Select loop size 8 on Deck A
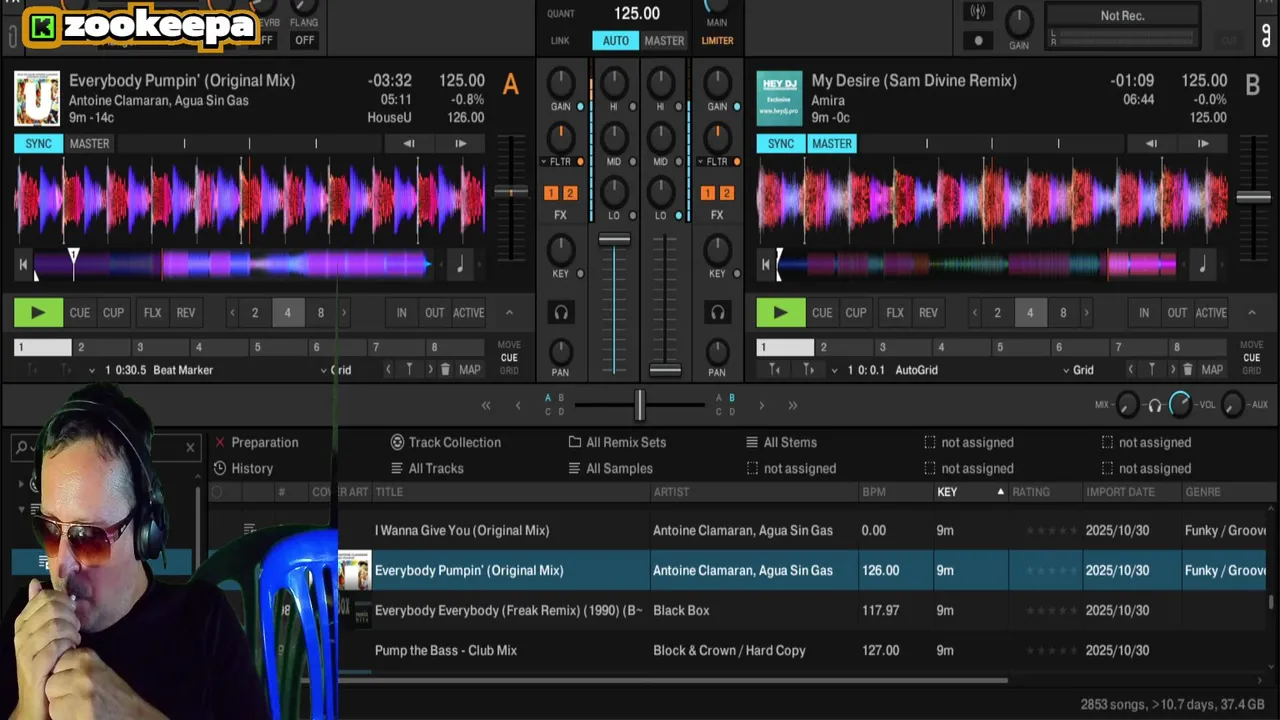Viewport: 1280px width, 720px height. point(321,313)
